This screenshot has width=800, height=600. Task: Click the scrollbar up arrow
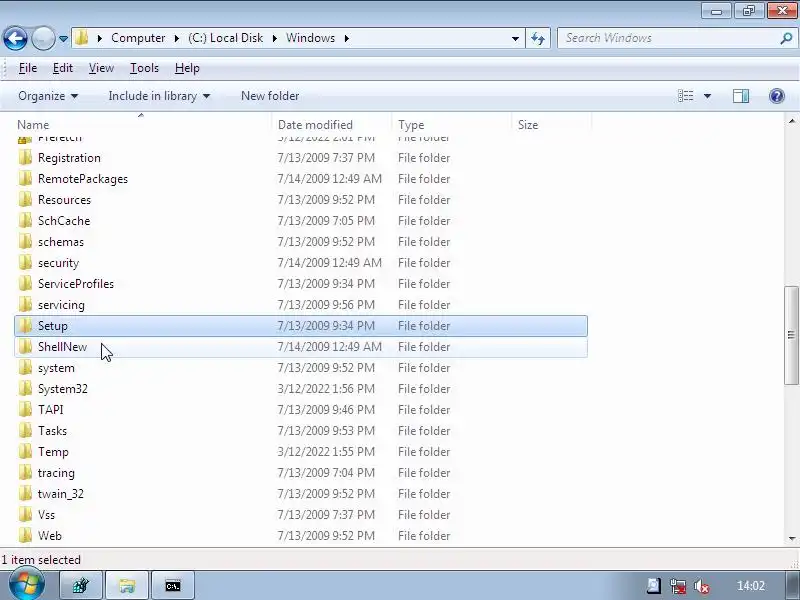pos(791,121)
